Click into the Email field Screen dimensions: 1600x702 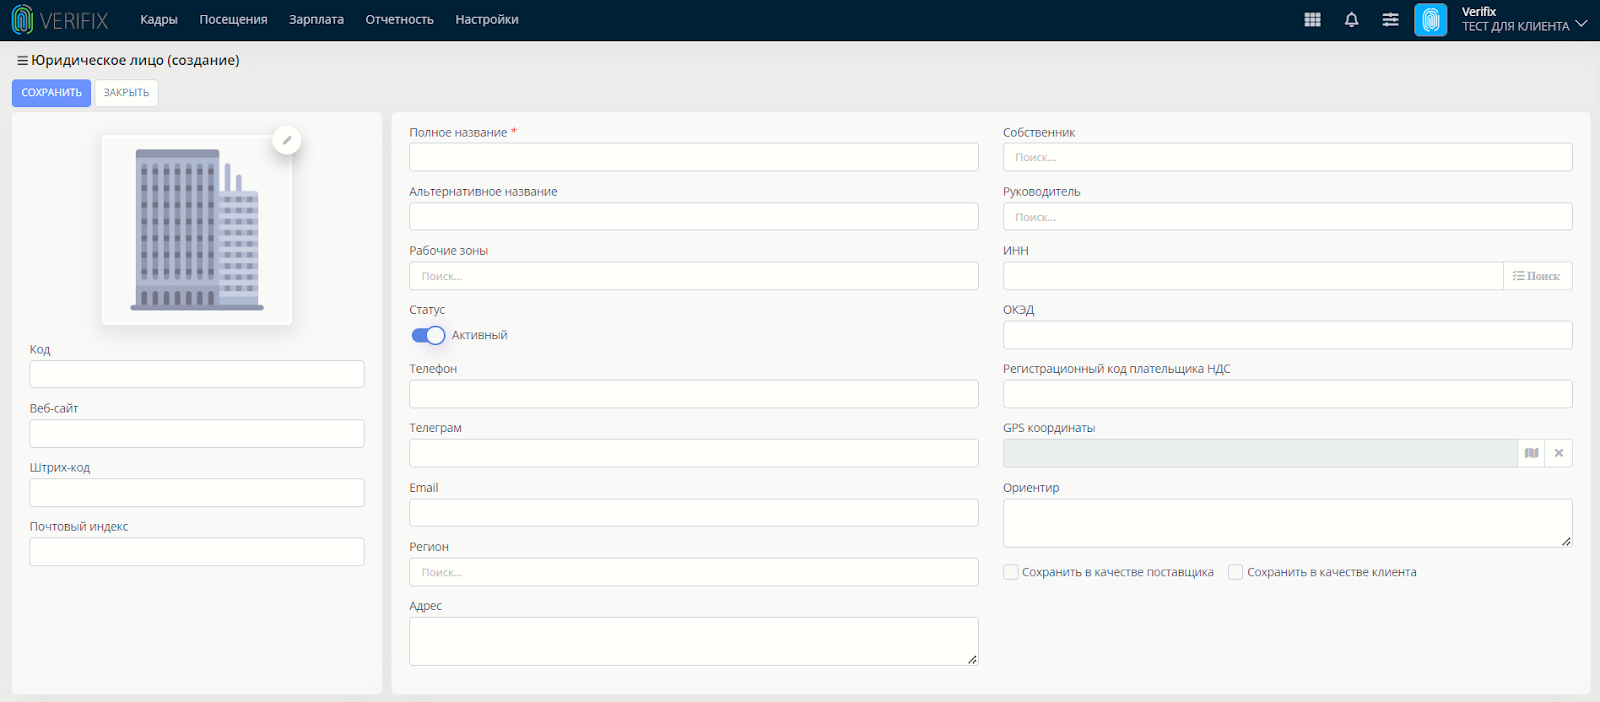693,513
